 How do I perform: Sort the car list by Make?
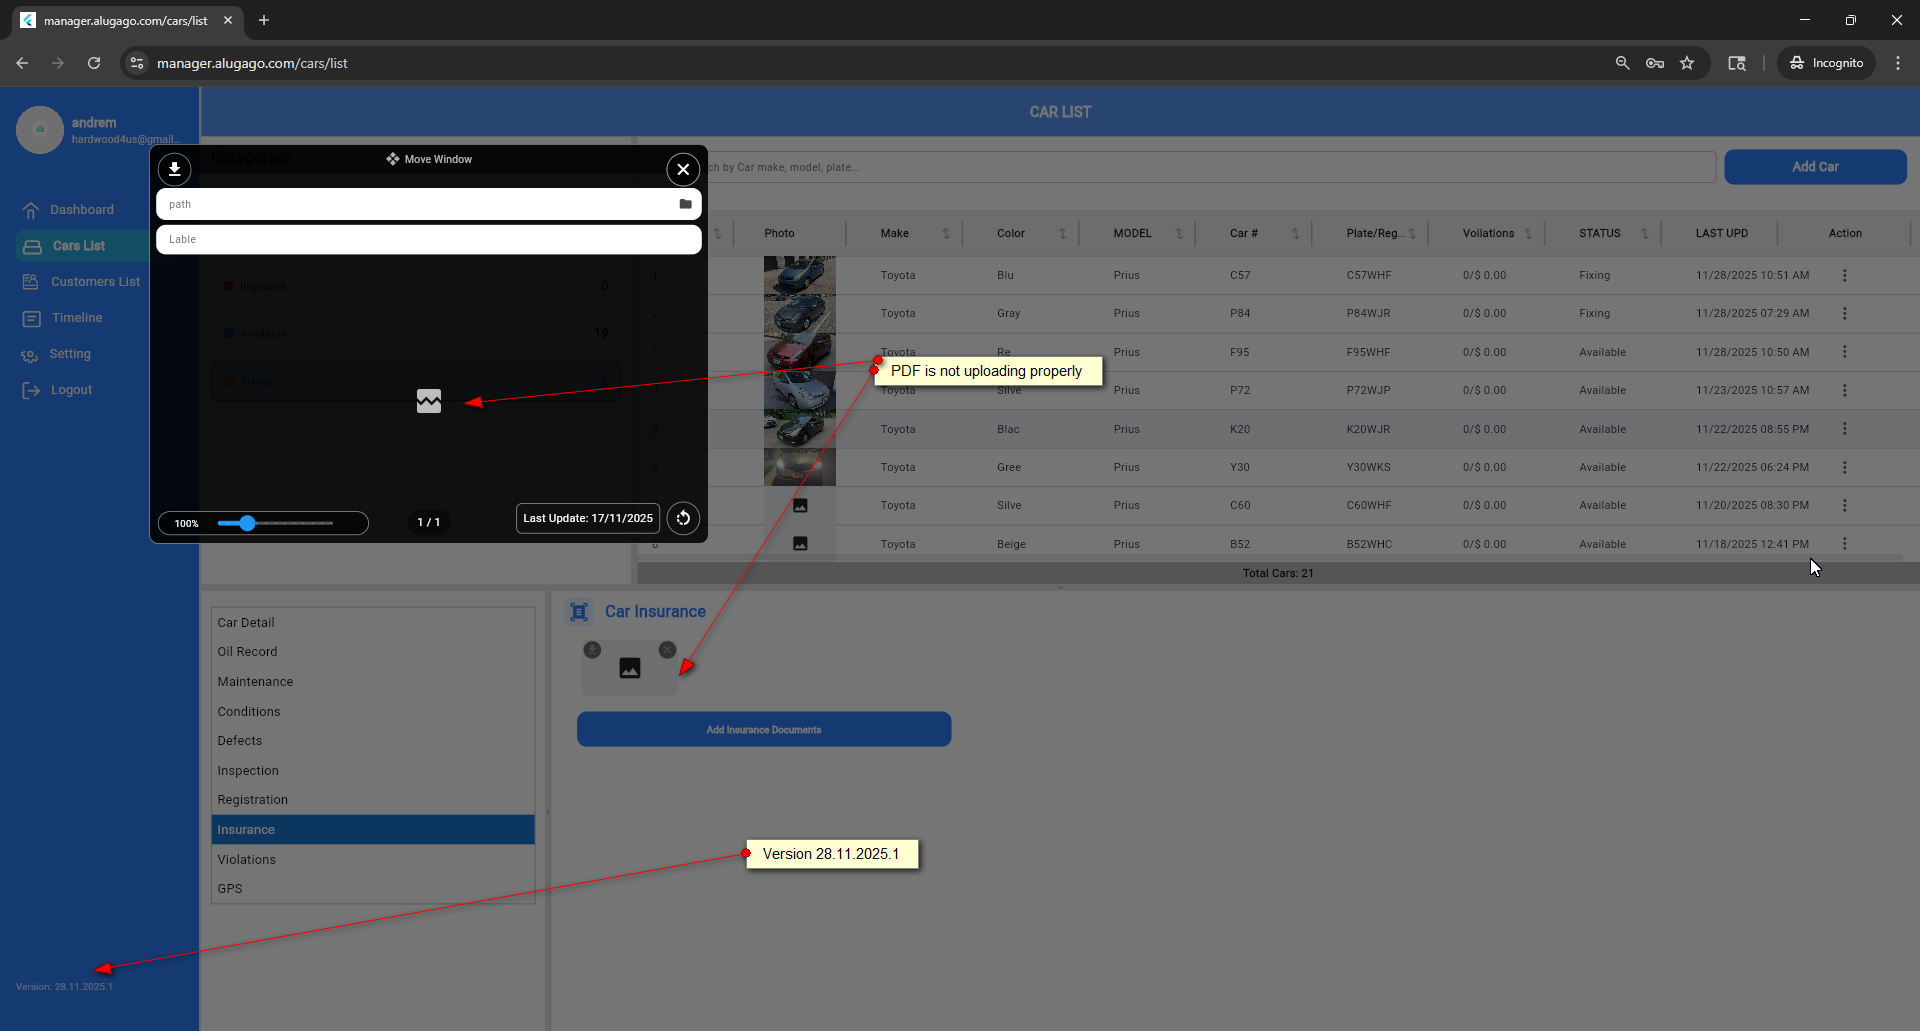(945, 234)
